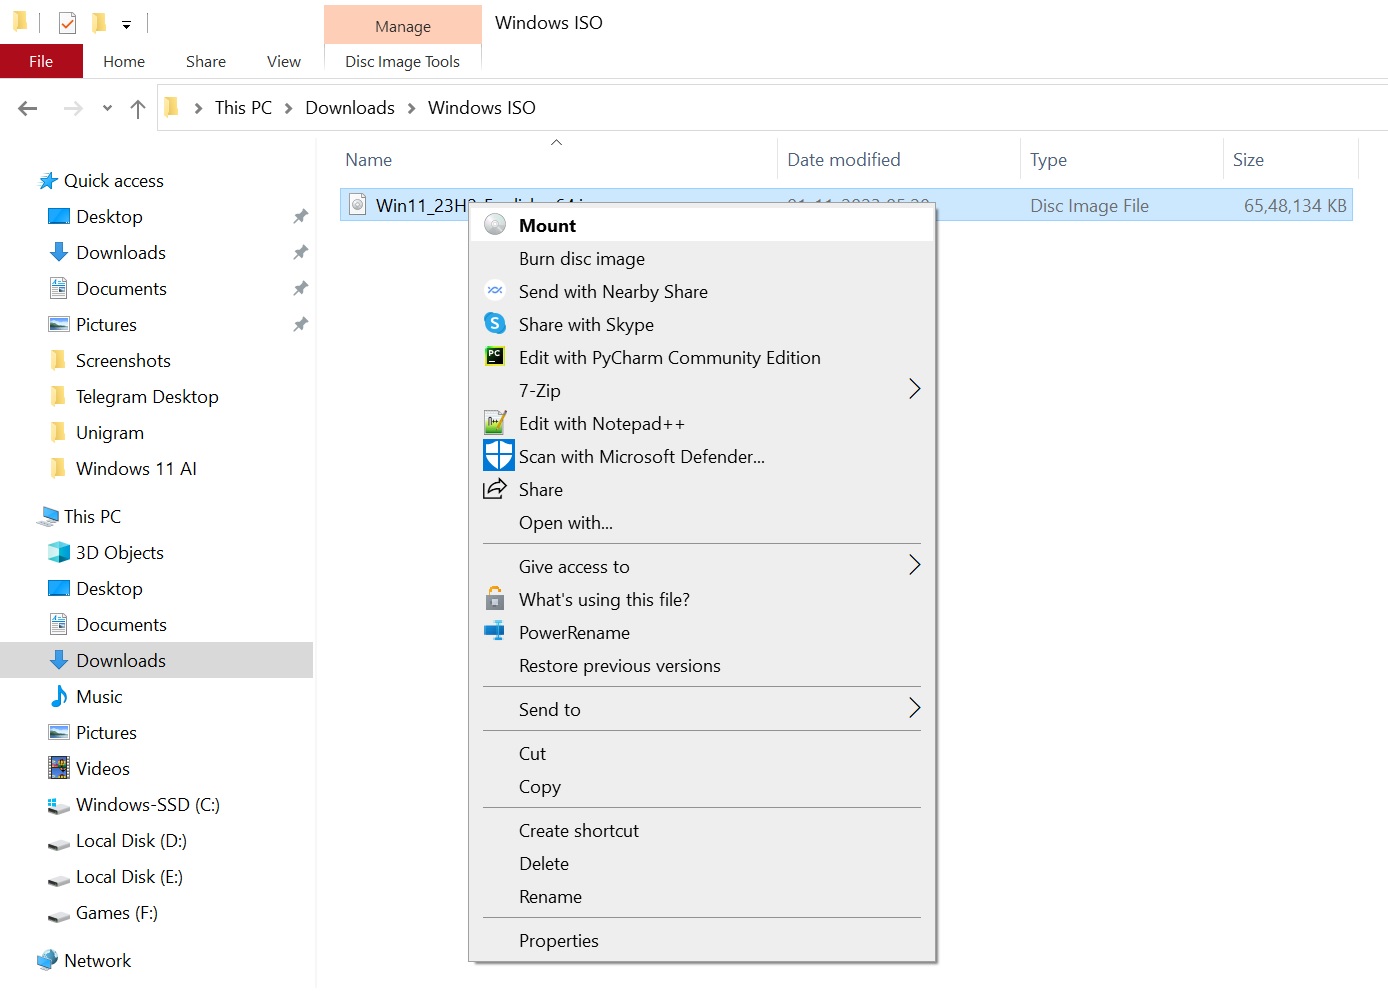Click Downloads in the navigation pane
This screenshot has width=1388, height=994.
tap(120, 660)
